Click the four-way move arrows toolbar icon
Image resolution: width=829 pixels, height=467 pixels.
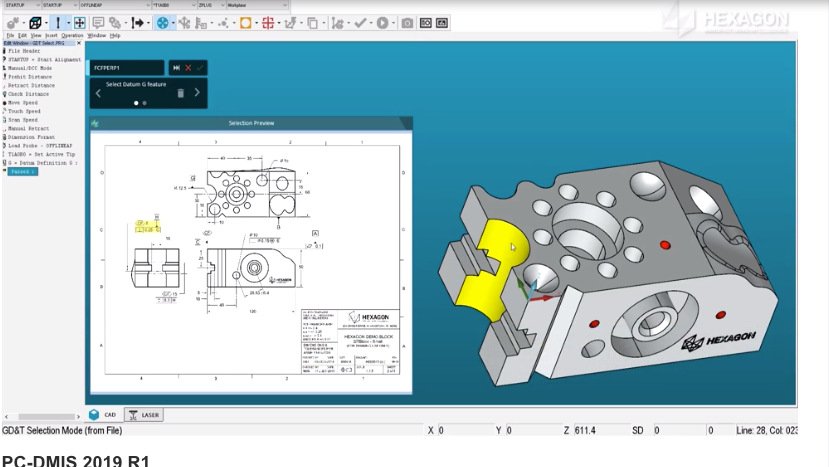(79, 23)
